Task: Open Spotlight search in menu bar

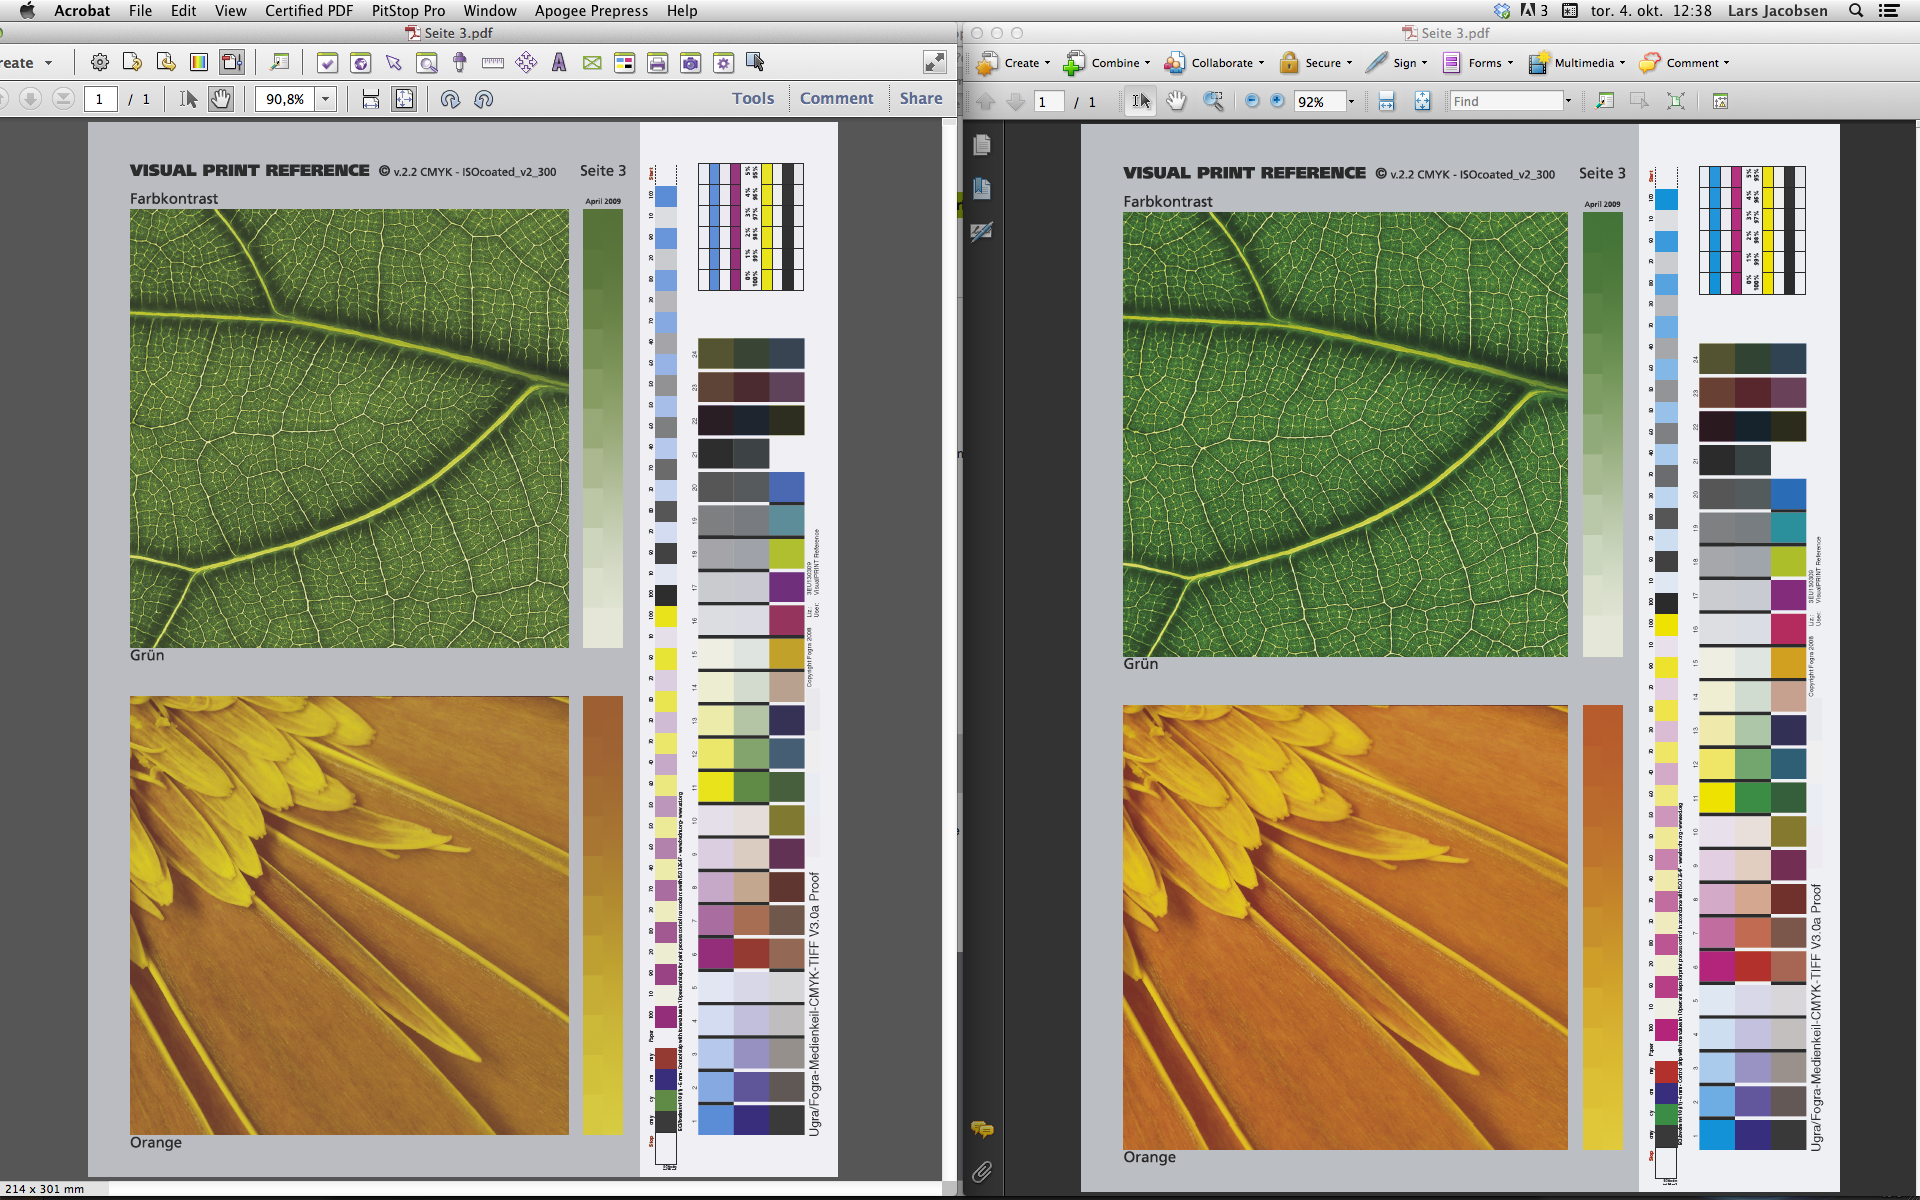Action: click(x=1856, y=11)
